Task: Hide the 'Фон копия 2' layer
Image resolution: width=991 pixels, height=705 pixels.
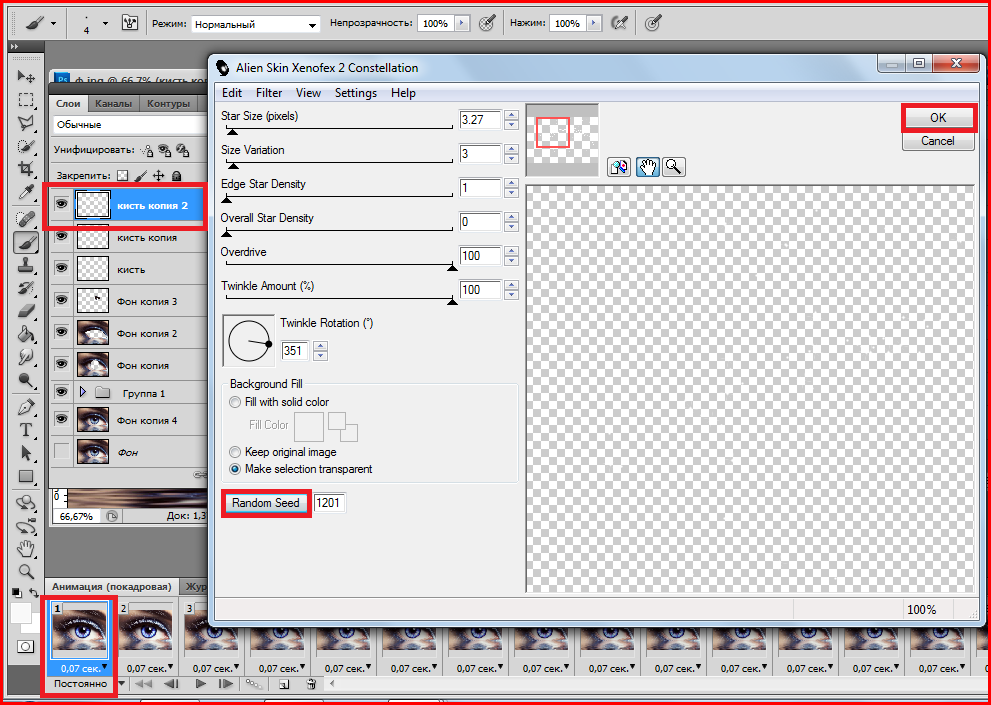Action: coord(61,332)
